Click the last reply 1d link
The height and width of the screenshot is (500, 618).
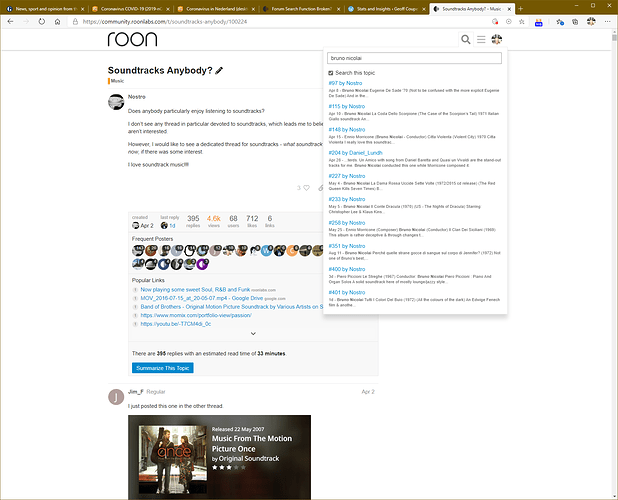coord(172,226)
